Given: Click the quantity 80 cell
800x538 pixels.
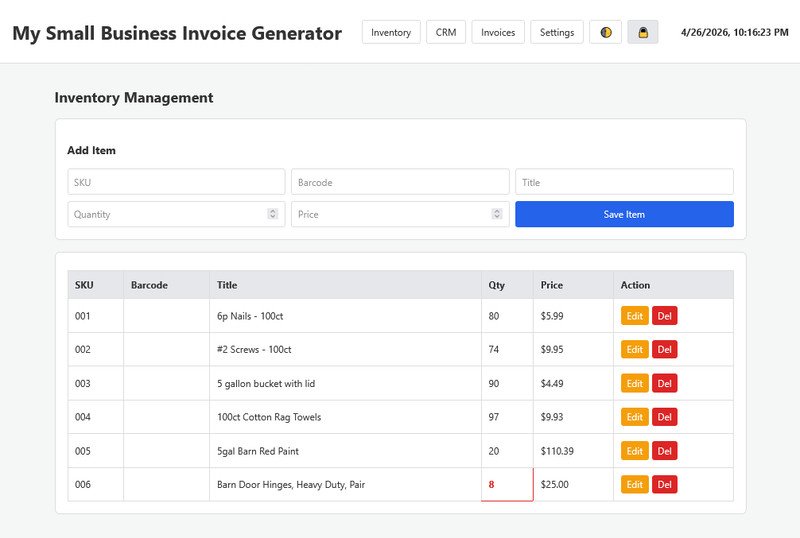Looking at the screenshot, I should (507, 315).
